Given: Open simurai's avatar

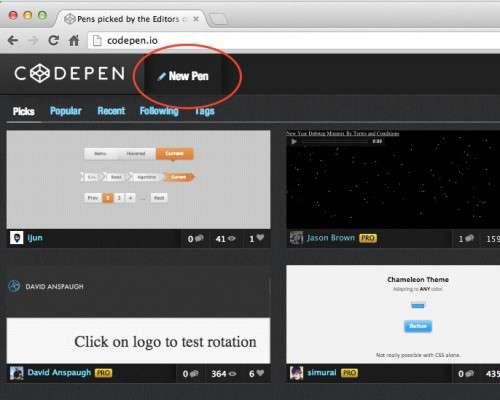Looking at the screenshot, I should [x=296, y=373].
